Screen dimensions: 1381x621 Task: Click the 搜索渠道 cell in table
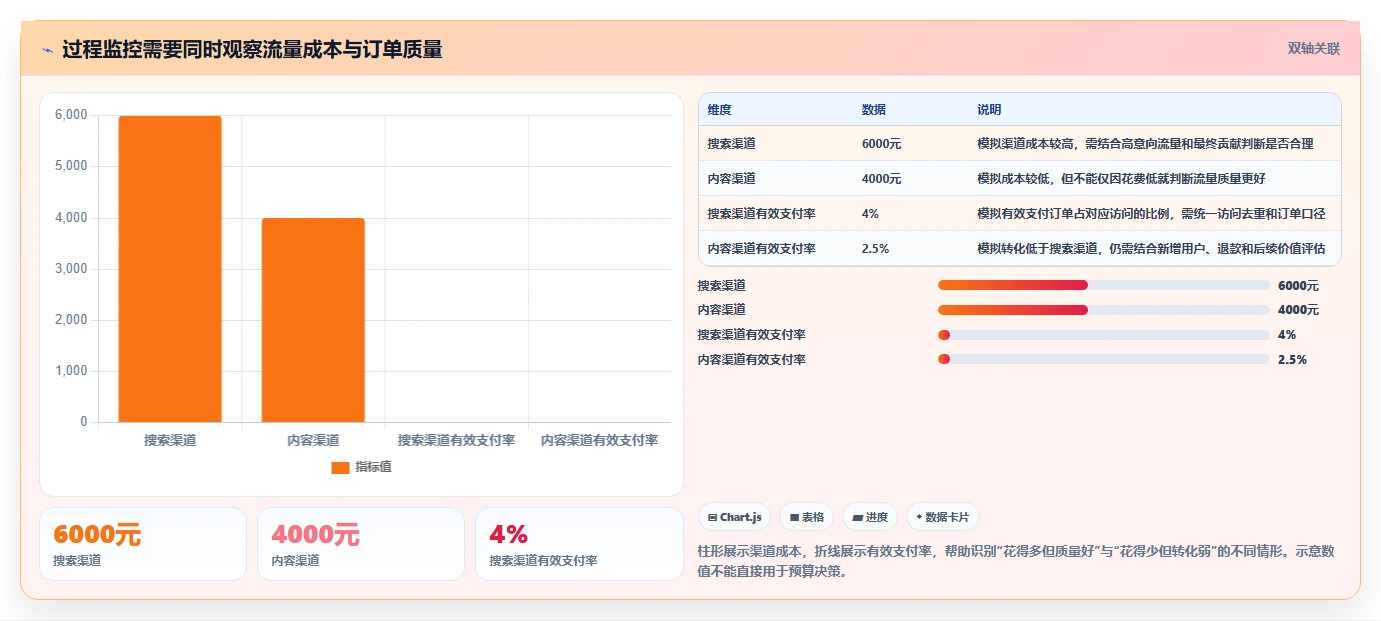[x=731, y=144]
